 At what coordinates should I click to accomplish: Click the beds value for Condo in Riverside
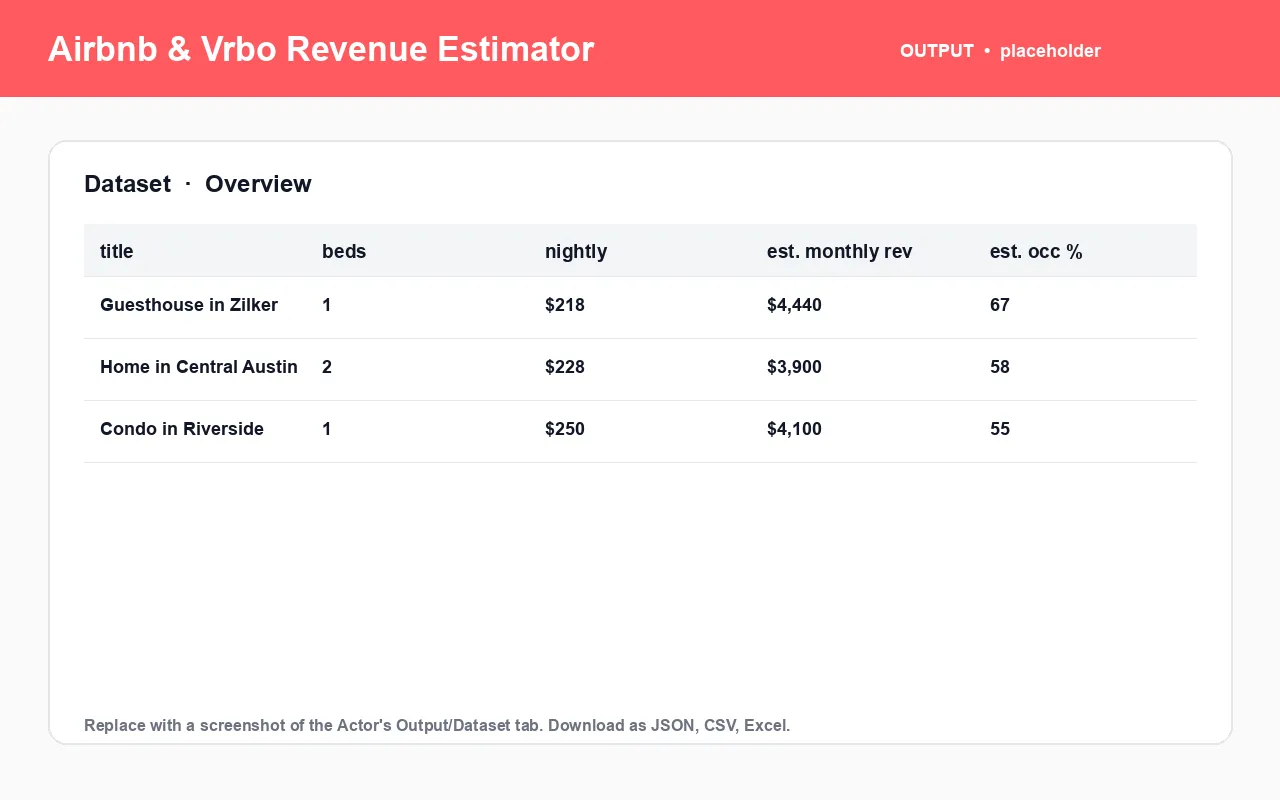pyautogui.click(x=327, y=429)
